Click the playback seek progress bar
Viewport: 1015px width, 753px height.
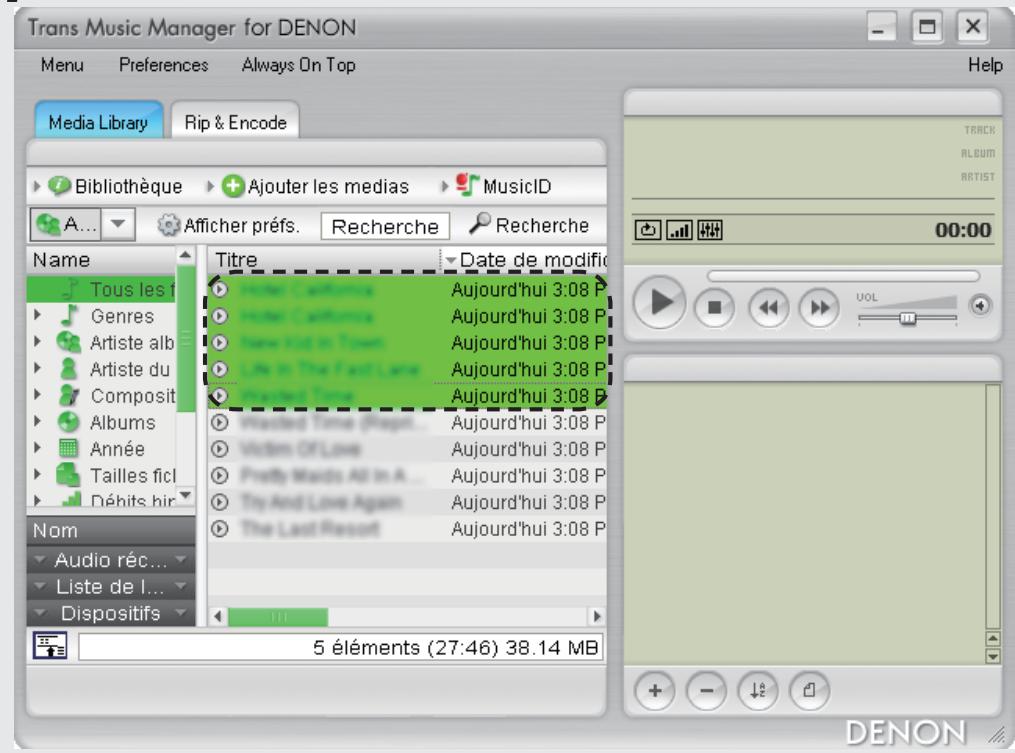(843, 276)
